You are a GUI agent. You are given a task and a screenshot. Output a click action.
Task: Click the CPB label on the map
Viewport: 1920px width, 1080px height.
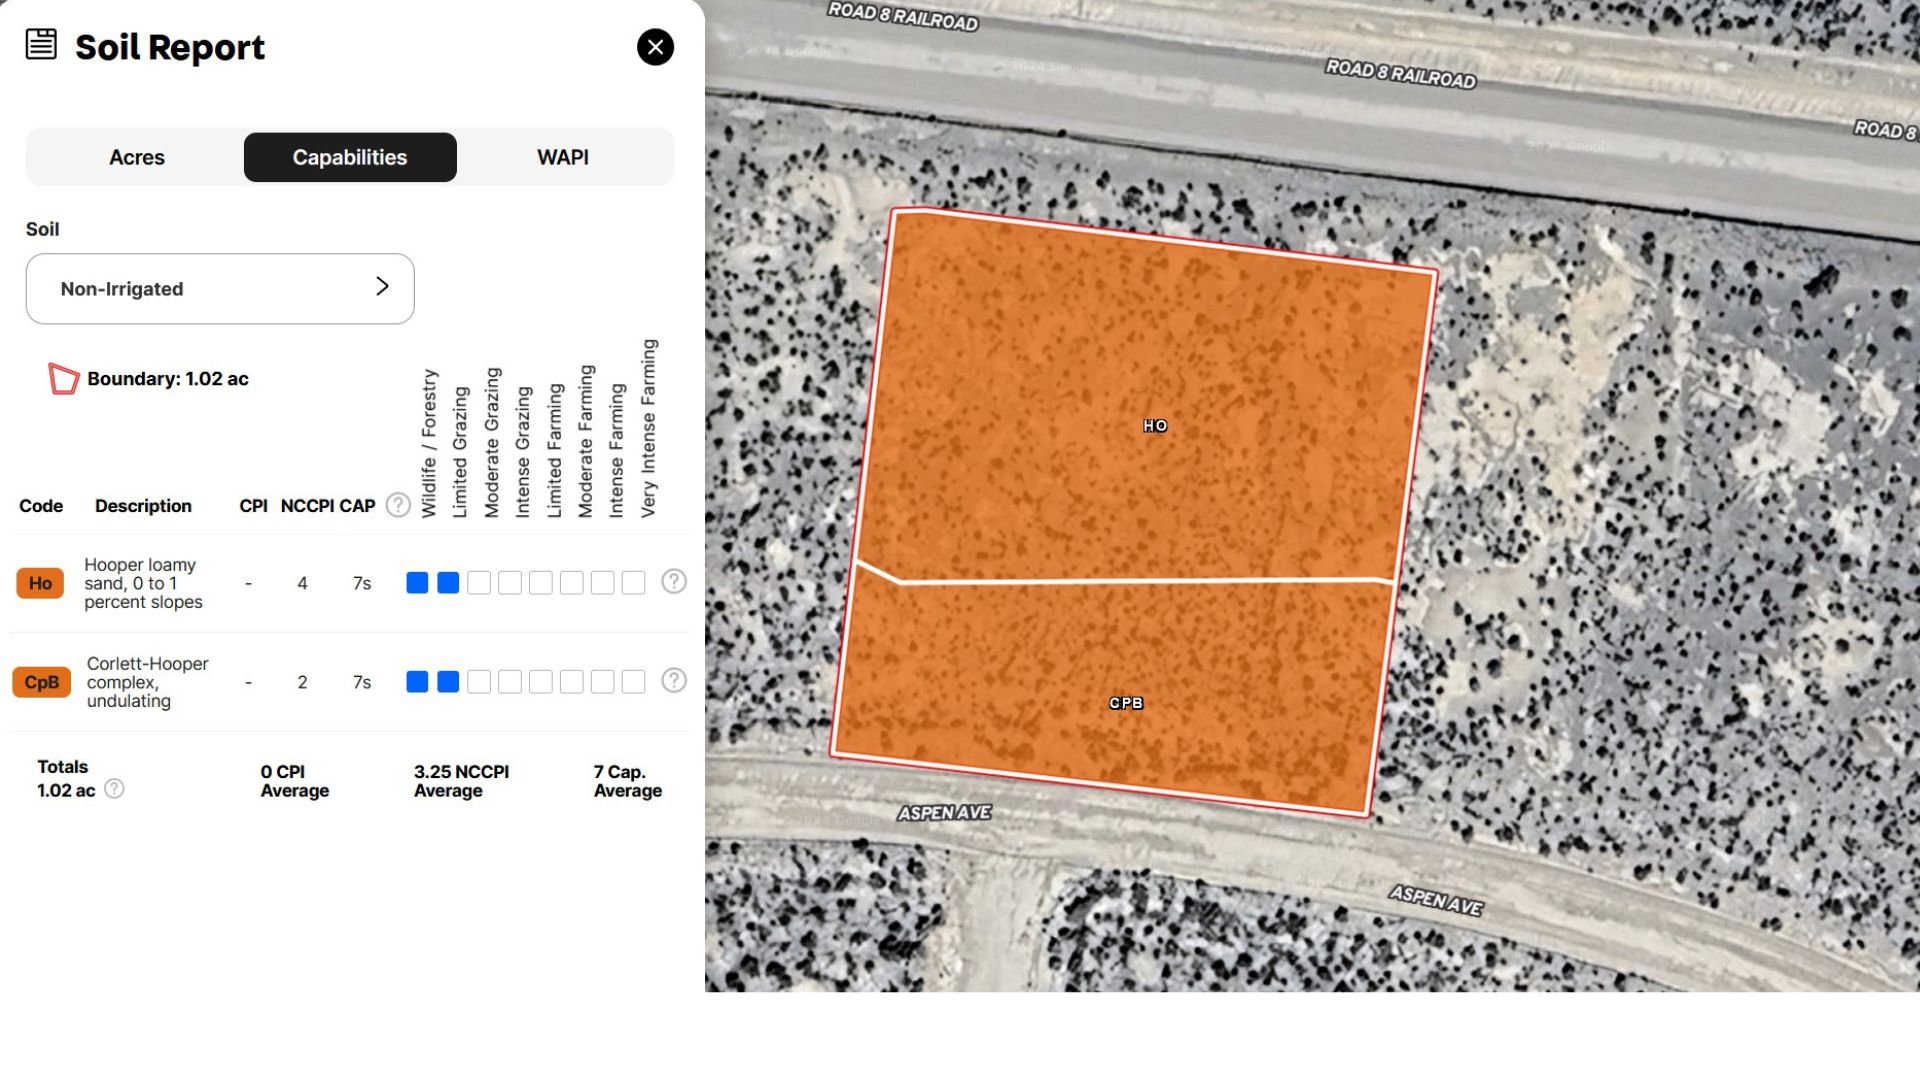click(1126, 703)
